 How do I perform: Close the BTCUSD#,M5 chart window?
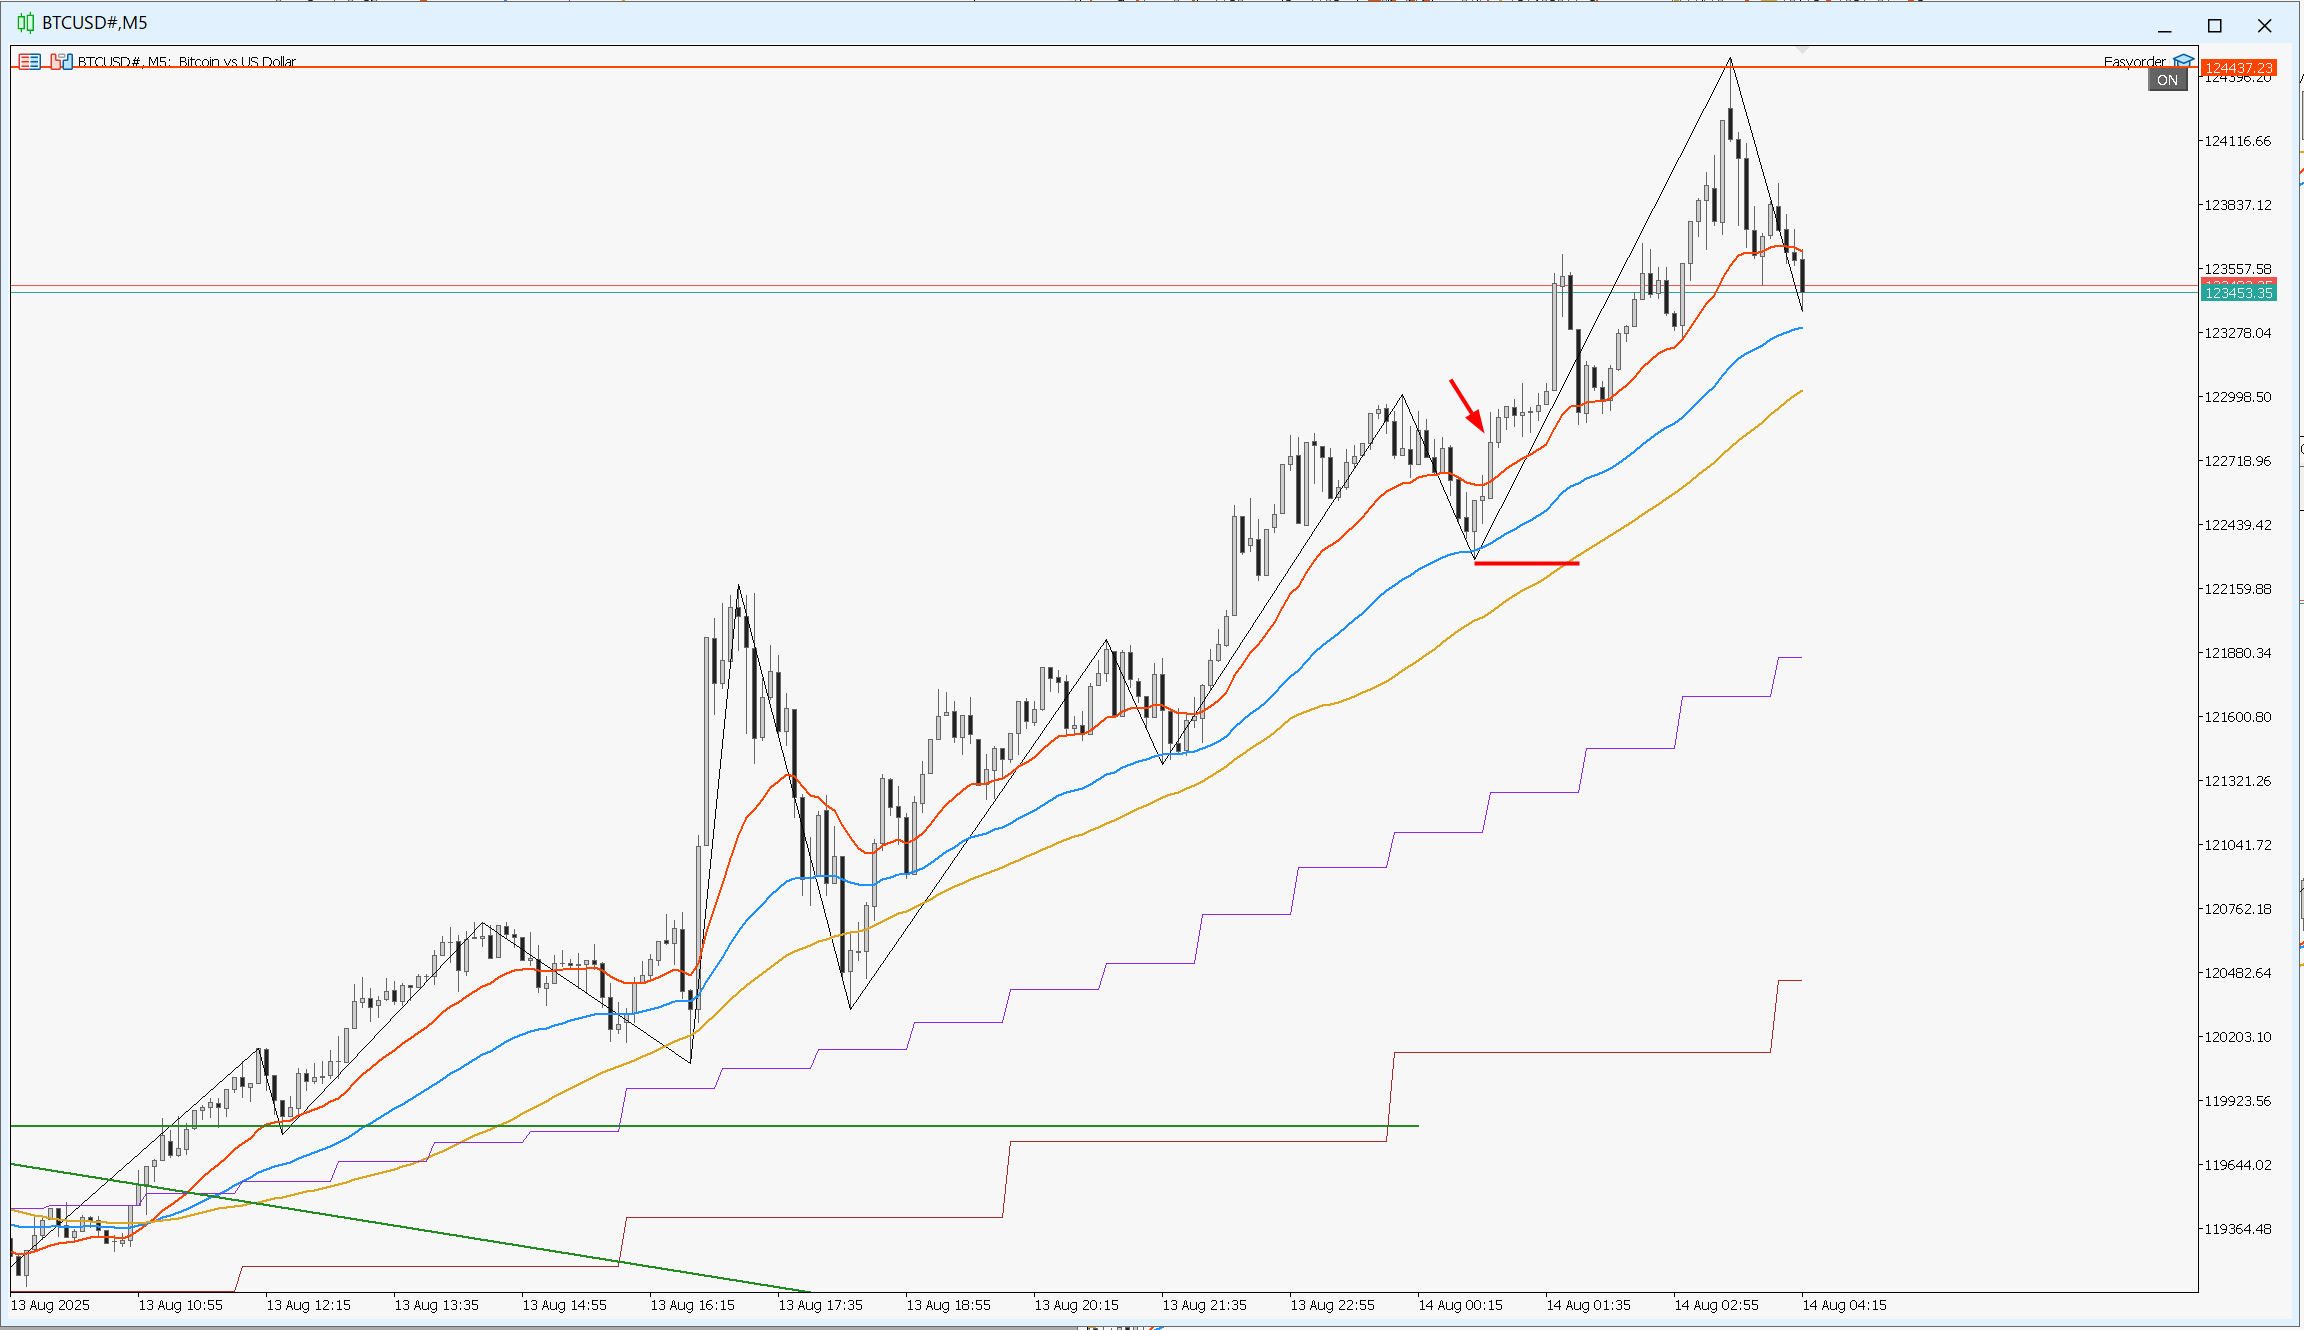pyautogui.click(x=2265, y=25)
